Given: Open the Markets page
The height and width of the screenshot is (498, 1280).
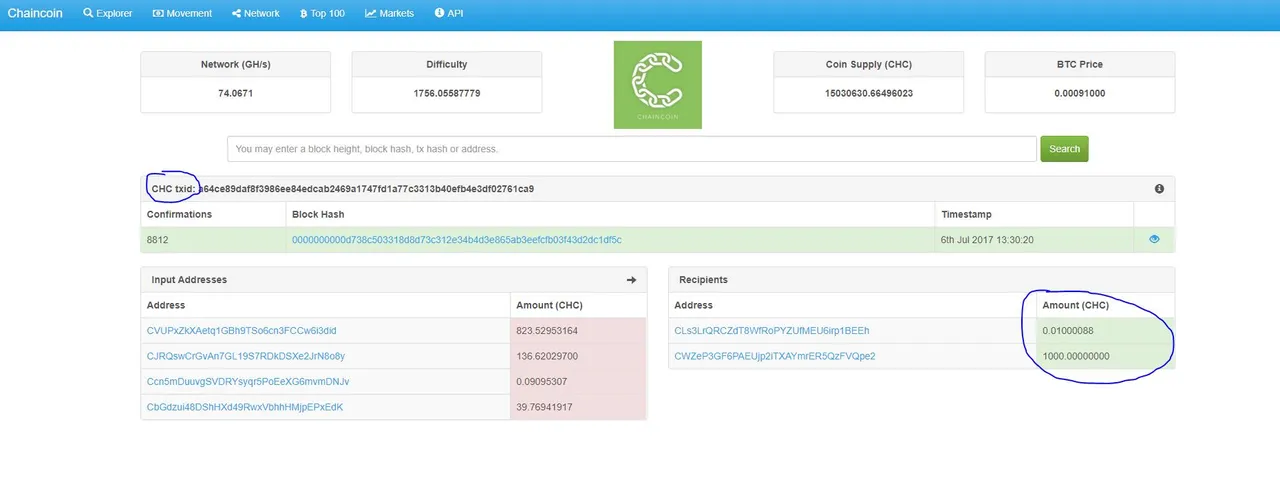Looking at the screenshot, I should pyautogui.click(x=389, y=13).
